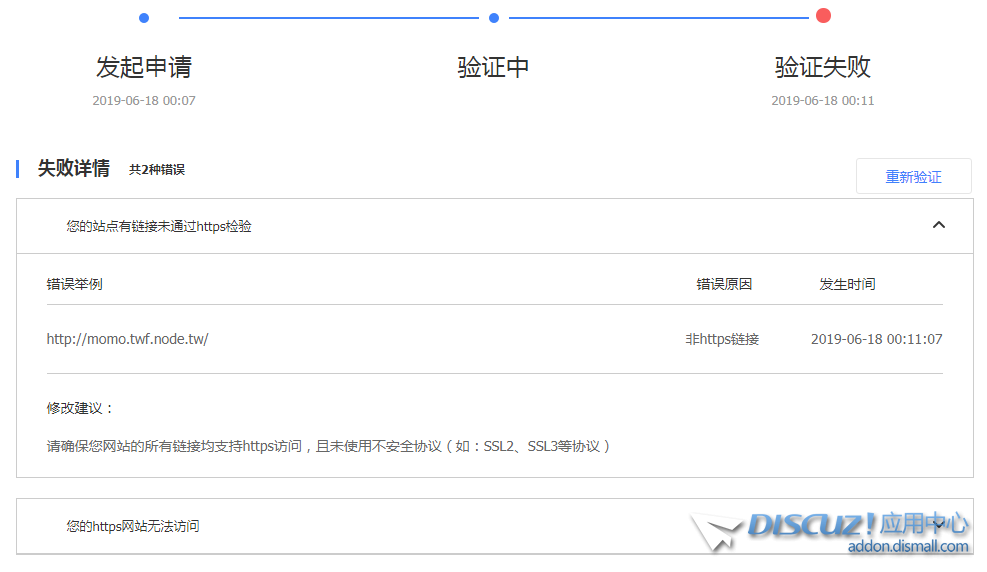The height and width of the screenshot is (572, 987).
Task: Click the blue 发起申请 step dot
Action: (x=144, y=18)
